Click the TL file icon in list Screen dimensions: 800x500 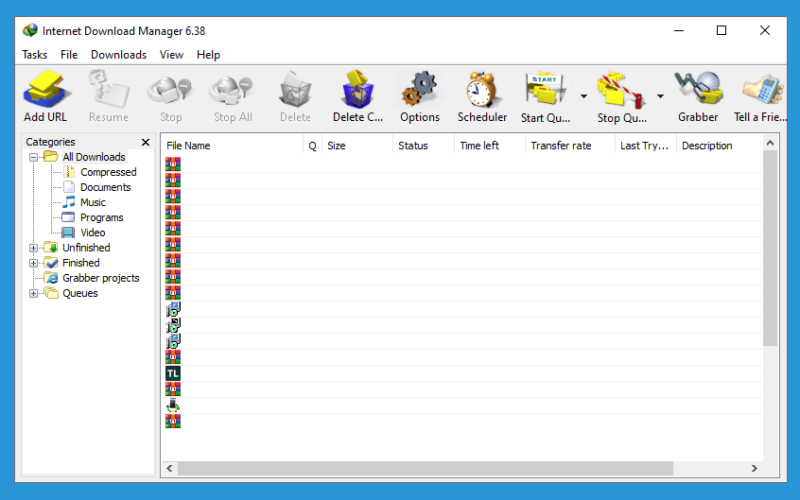173,373
